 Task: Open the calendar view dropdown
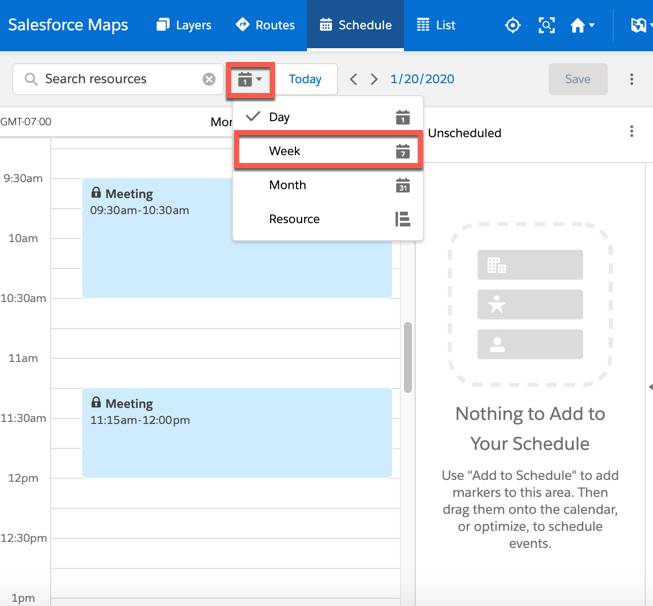pos(250,80)
